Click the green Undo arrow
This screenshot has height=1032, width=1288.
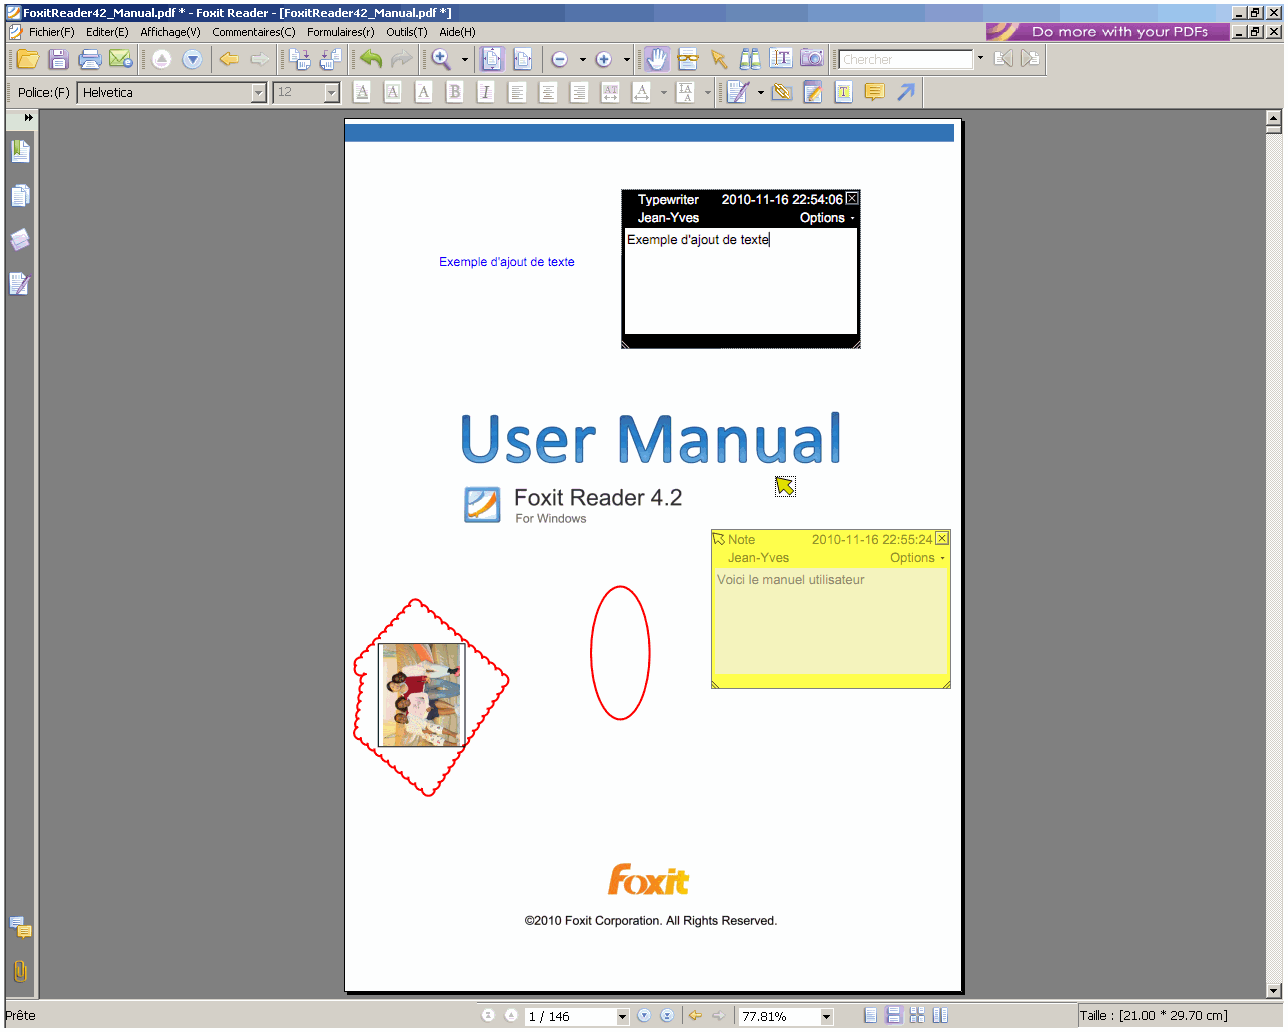[371, 59]
